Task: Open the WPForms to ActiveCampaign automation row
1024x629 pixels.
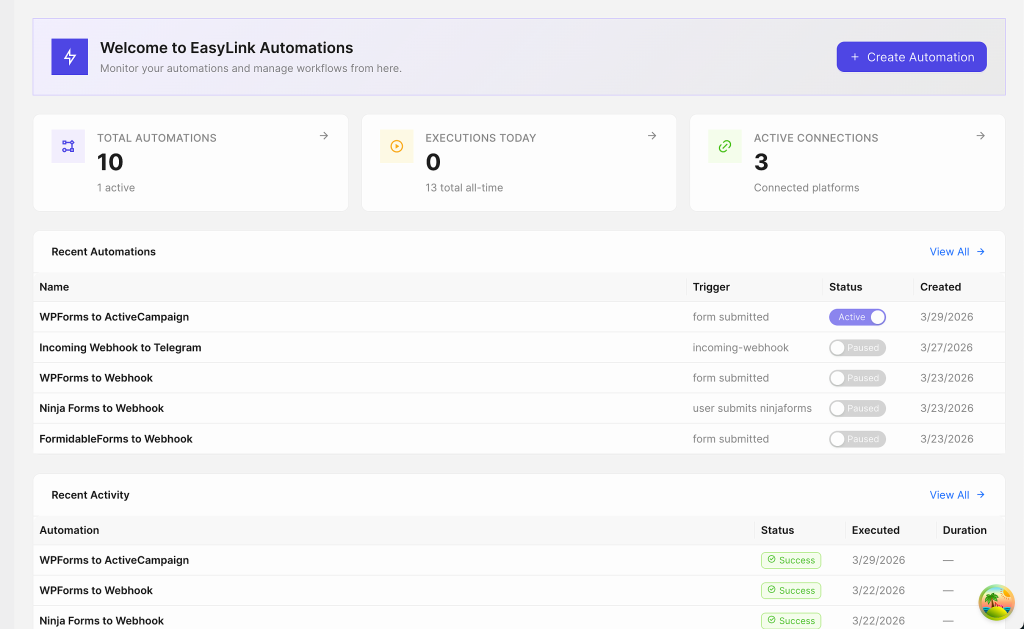Action: click(114, 317)
